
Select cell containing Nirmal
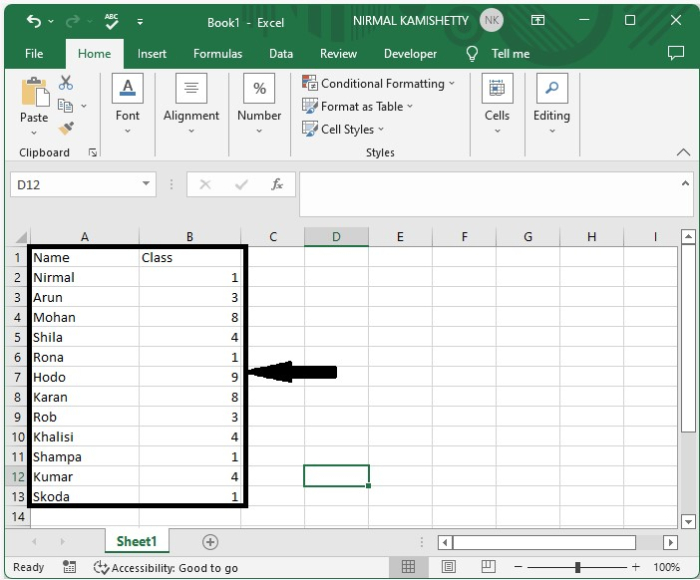[85, 277]
